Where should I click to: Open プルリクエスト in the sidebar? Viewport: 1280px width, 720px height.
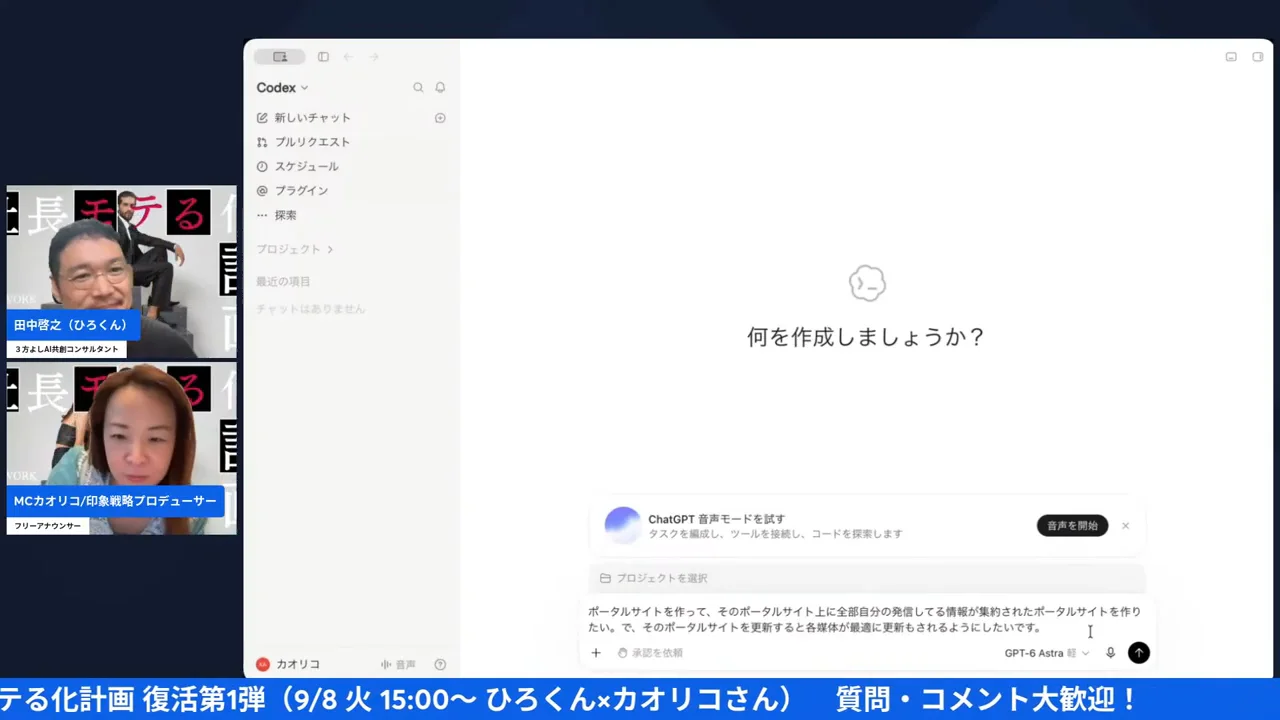[304, 142]
